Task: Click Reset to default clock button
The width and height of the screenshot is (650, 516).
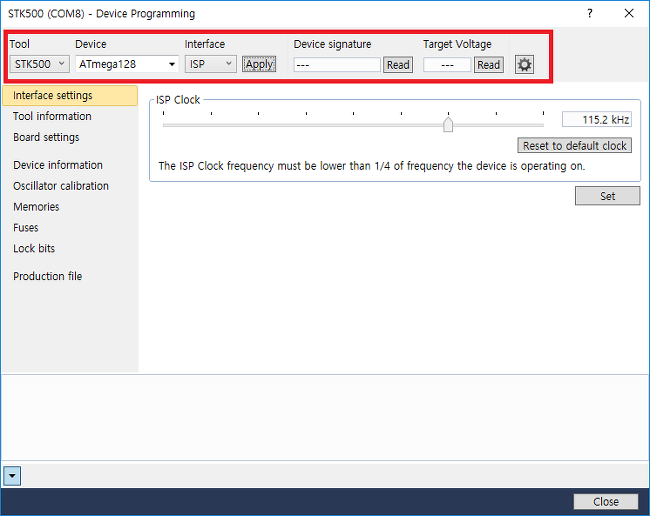Action: coord(575,145)
